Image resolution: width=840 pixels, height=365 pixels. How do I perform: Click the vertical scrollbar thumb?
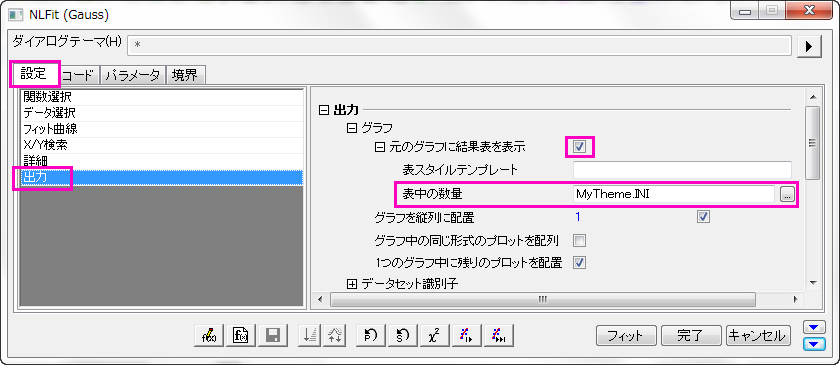coord(813,143)
